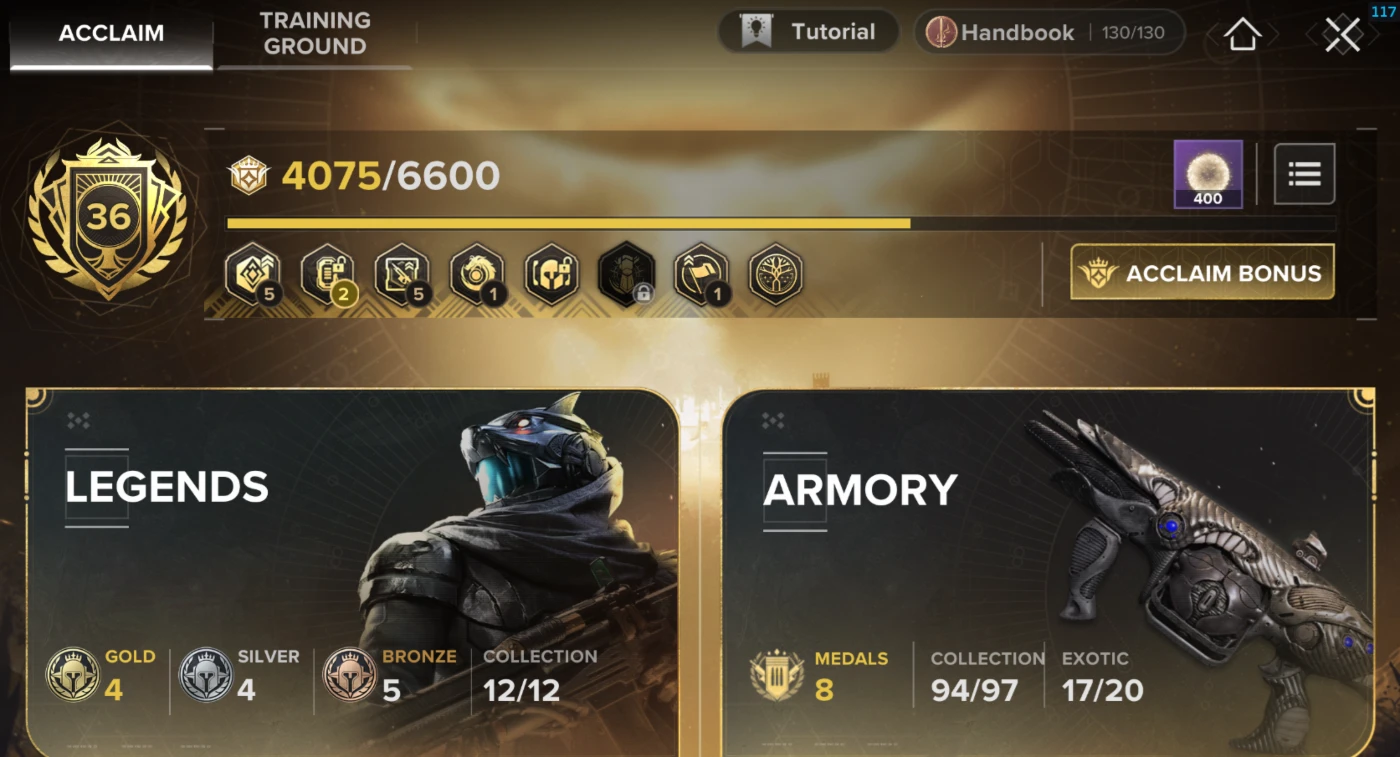Open the purple 400 reward item
The image size is (1400, 757).
click(1208, 174)
